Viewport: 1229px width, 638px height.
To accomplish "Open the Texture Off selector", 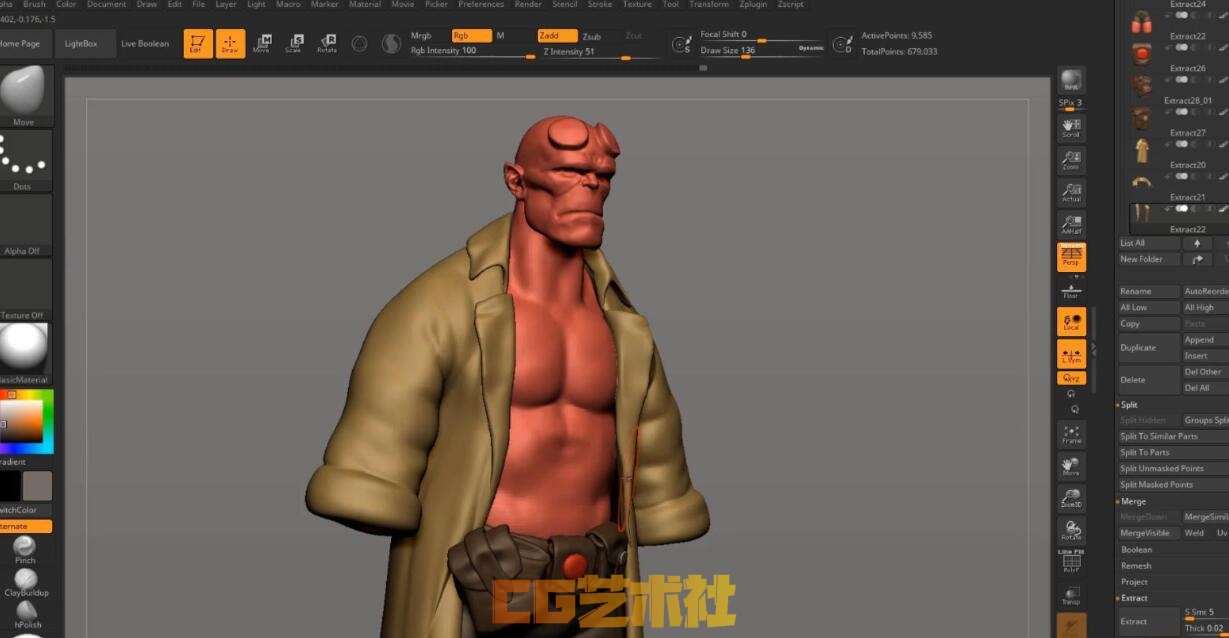I will 24,289.
